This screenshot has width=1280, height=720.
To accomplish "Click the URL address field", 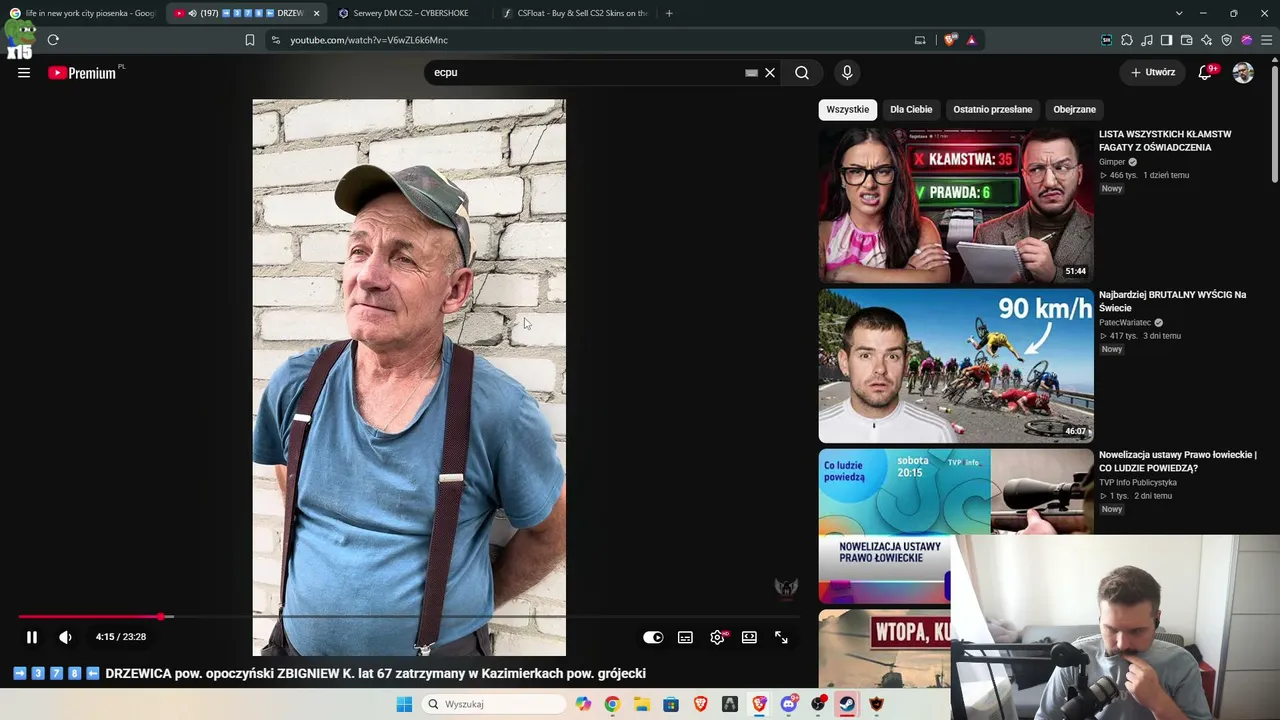I will click(x=590, y=40).
